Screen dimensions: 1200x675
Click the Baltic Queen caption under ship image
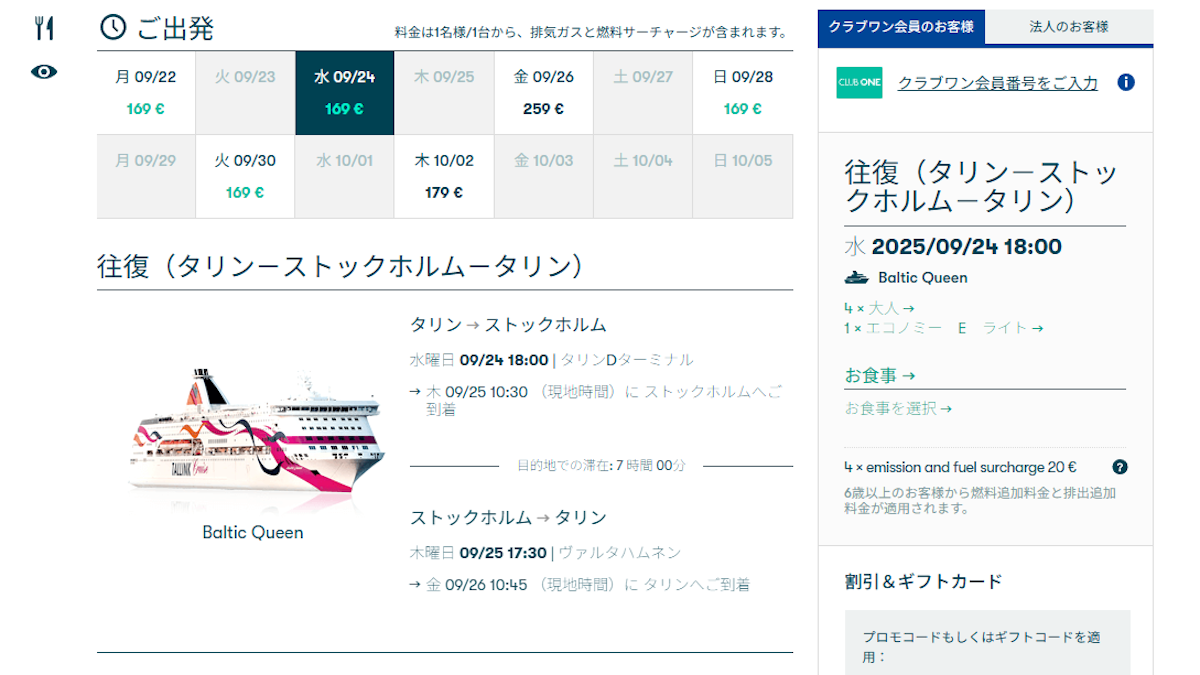pyautogui.click(x=253, y=532)
